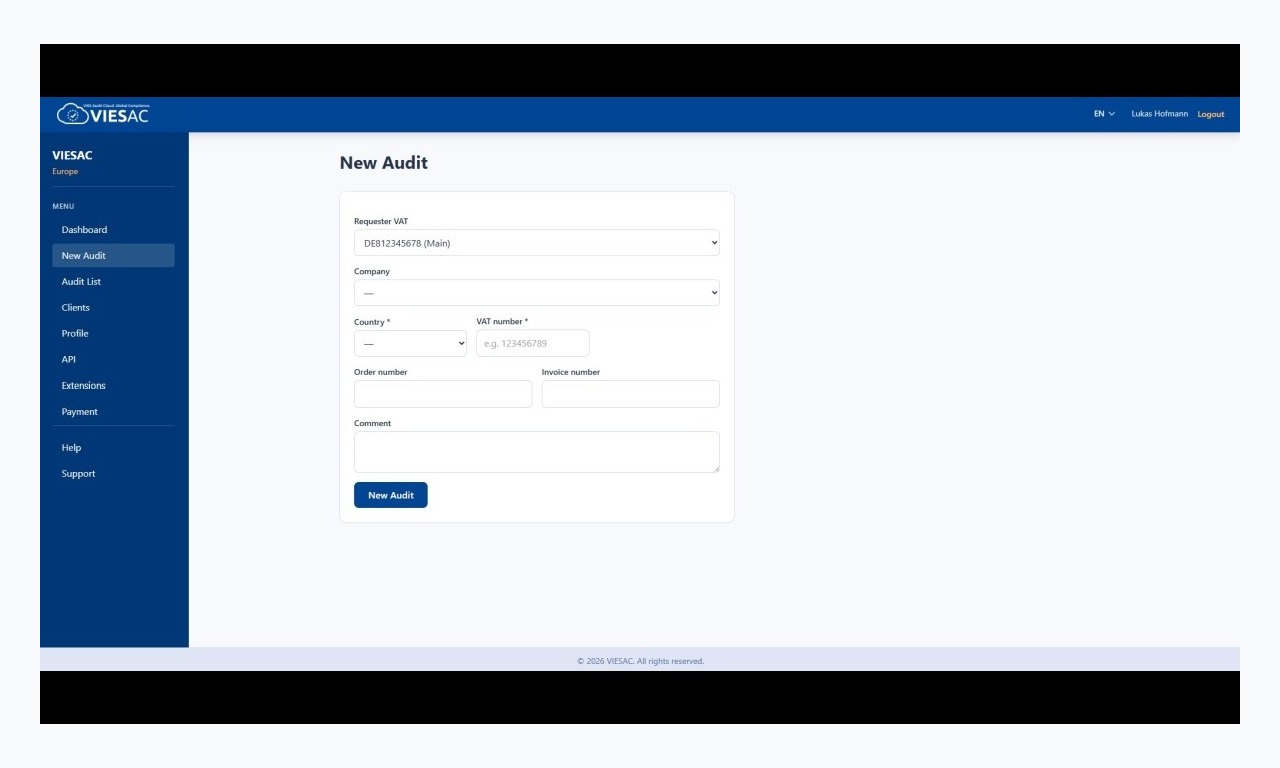The image size is (1280, 768).
Task: Choose a Country from the dropdown
Action: [410, 343]
